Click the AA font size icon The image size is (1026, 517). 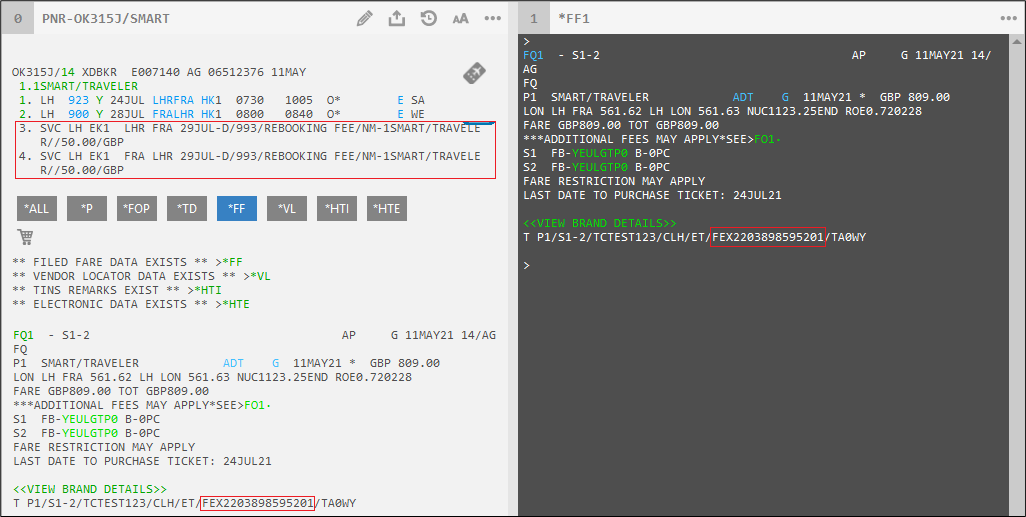[460, 18]
